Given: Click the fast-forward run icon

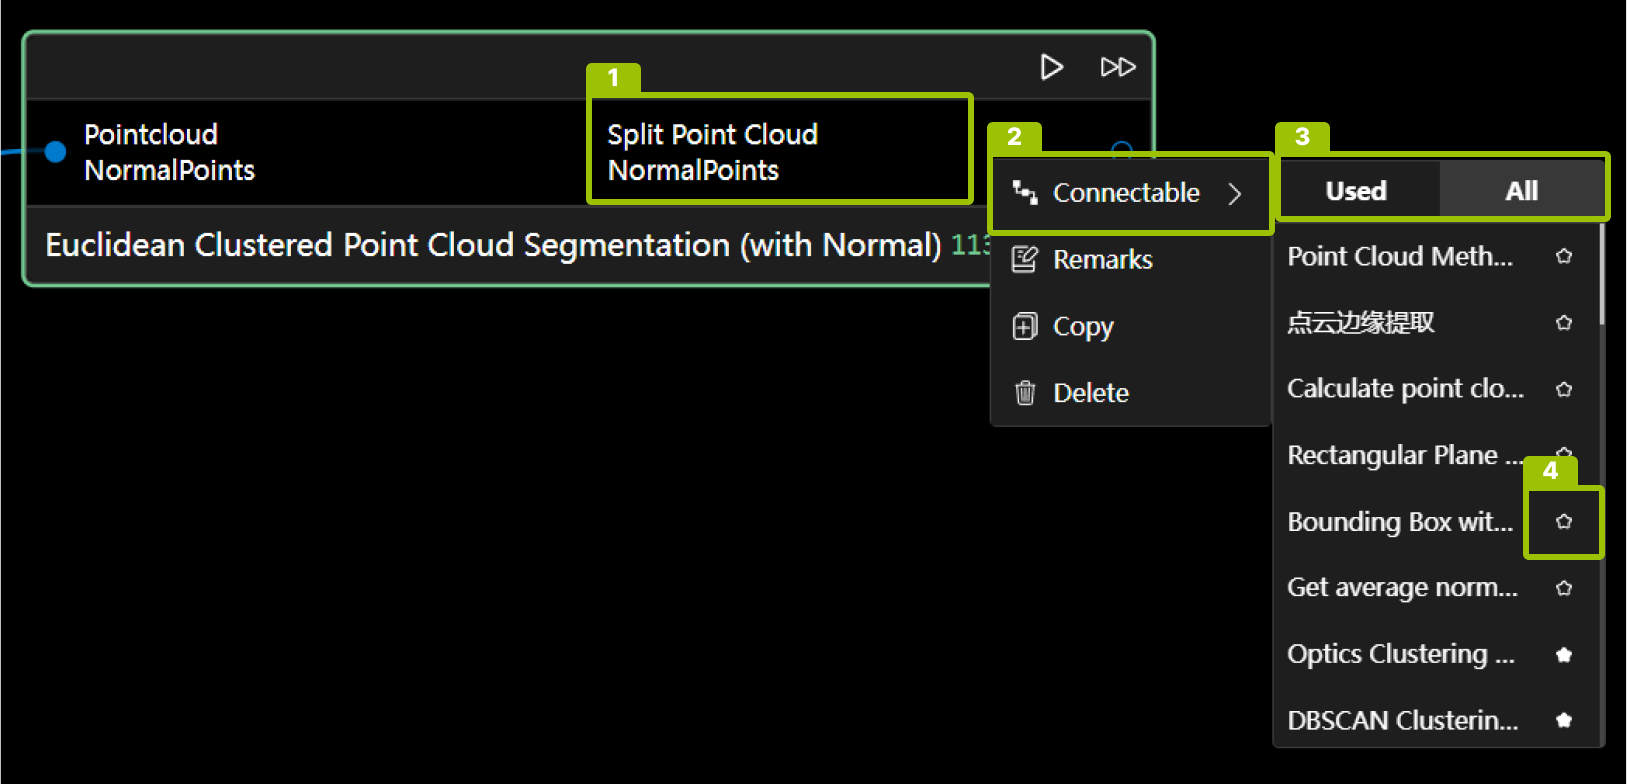Looking at the screenshot, I should 1117,67.
